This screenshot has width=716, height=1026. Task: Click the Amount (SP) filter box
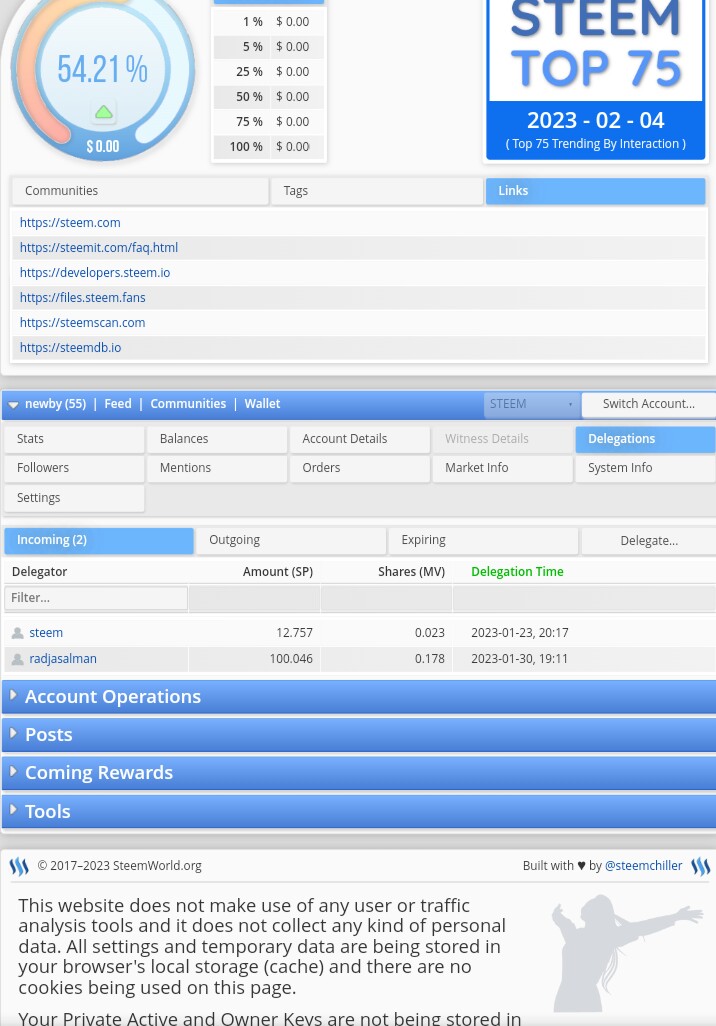click(x=255, y=599)
